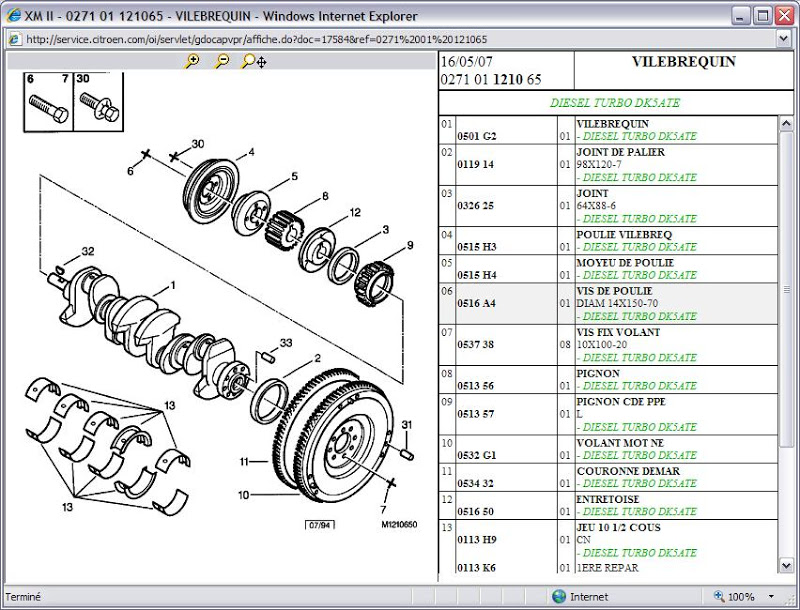Image resolution: width=800 pixels, height=610 pixels.
Task: Click callout number 32 woodruff key
Action: tap(88, 251)
